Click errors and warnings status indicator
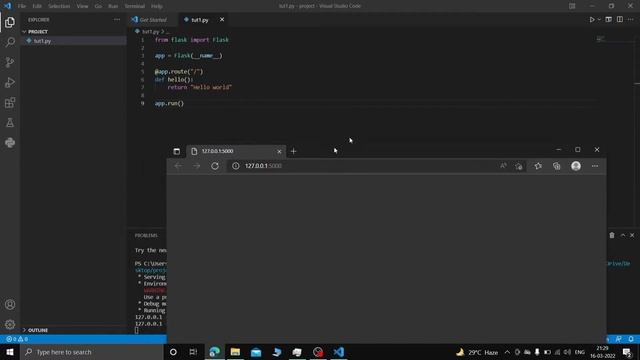 [17, 339]
